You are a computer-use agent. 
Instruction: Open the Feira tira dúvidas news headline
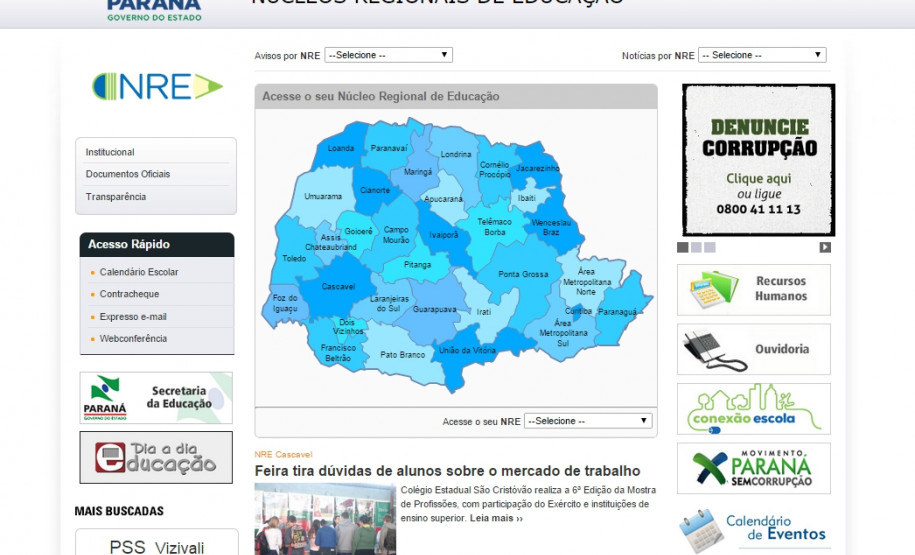click(448, 471)
